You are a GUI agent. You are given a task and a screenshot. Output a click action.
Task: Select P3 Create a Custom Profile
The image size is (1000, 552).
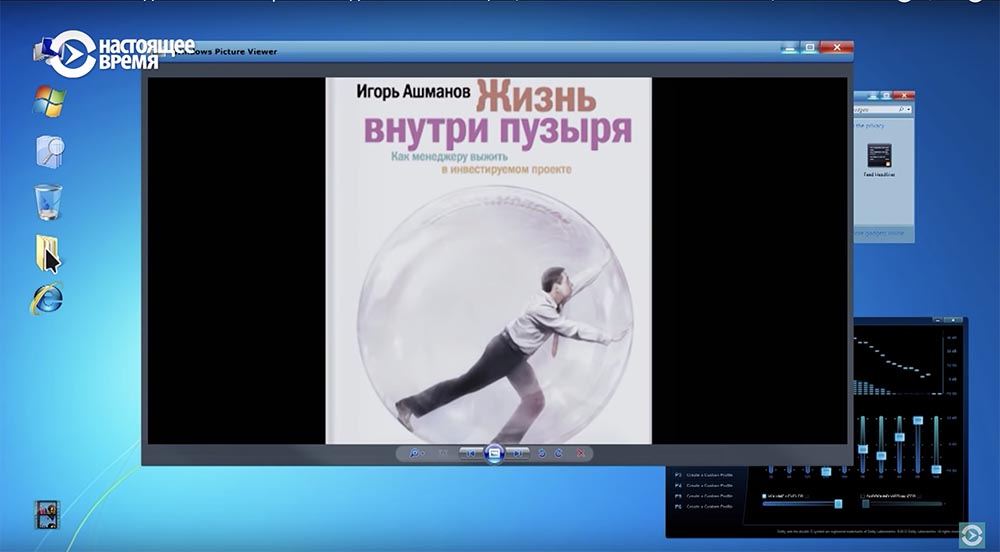(x=704, y=475)
